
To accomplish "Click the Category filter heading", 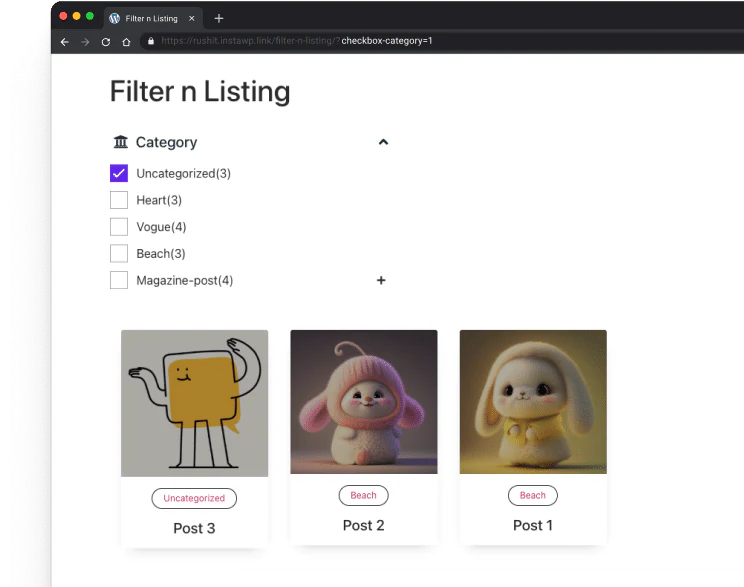I will (x=166, y=142).
